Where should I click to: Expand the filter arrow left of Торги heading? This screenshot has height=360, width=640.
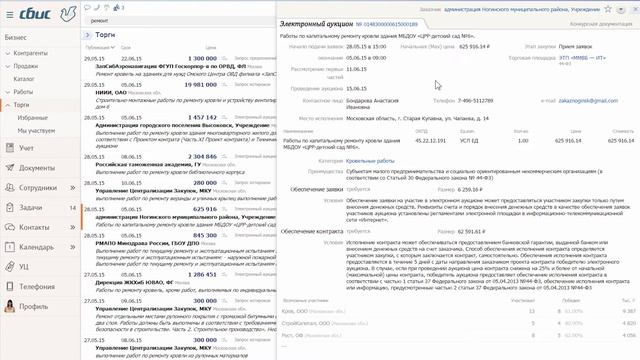coord(87,35)
